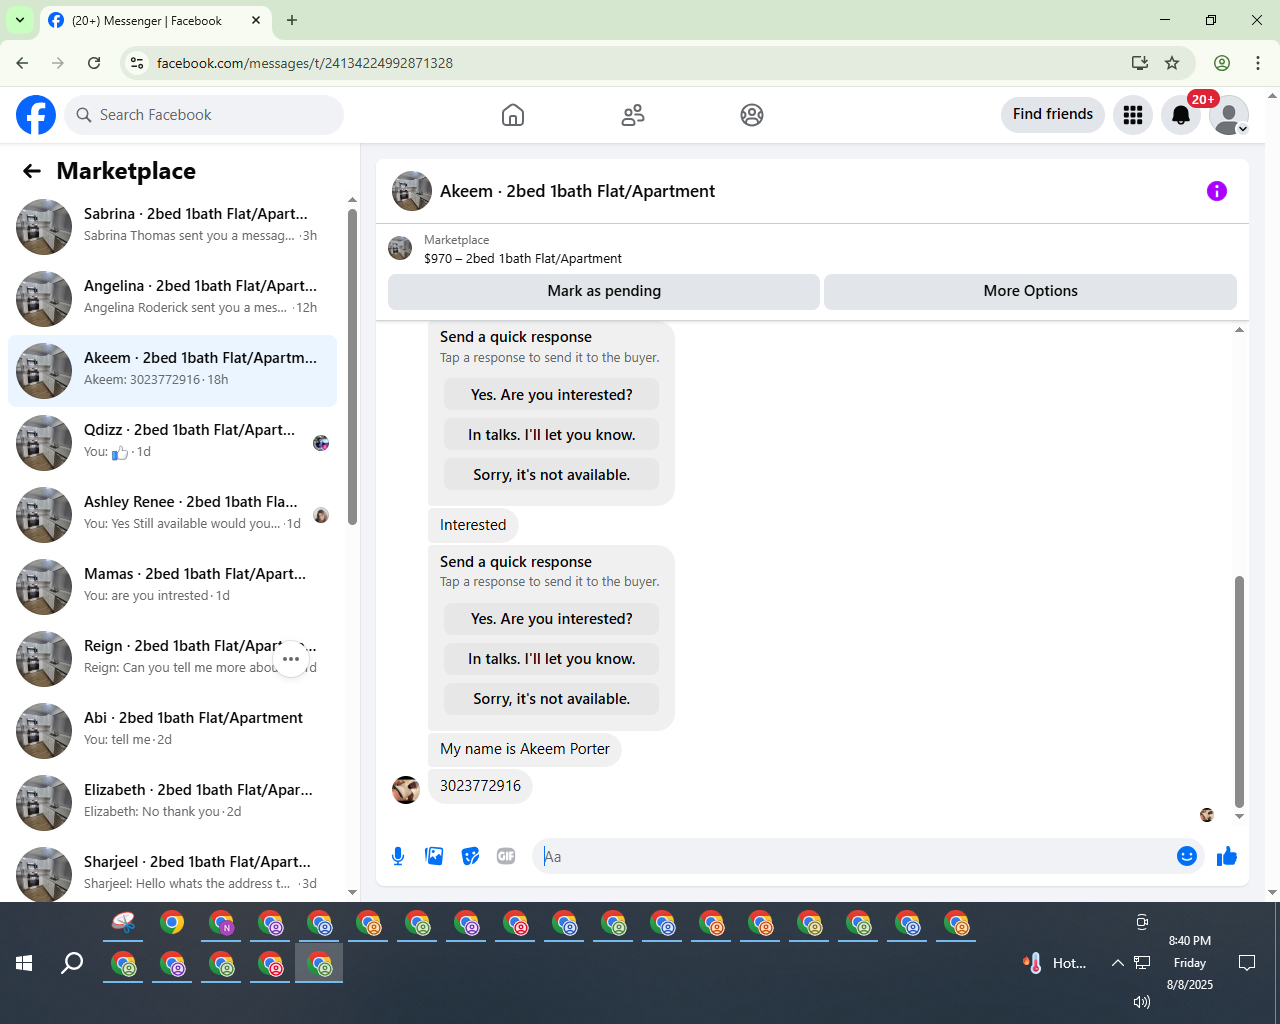Open Akeem's avatar beside phone number message
The height and width of the screenshot is (1024, 1280).
[x=406, y=790]
